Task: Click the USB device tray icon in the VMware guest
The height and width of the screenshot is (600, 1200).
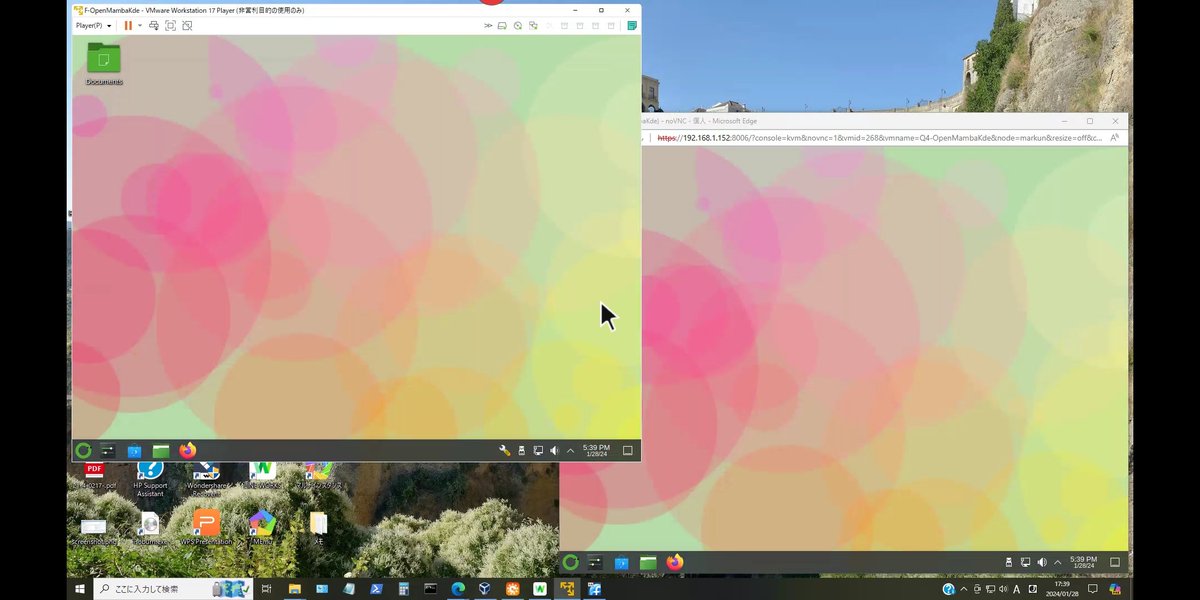Action: [x=521, y=451]
